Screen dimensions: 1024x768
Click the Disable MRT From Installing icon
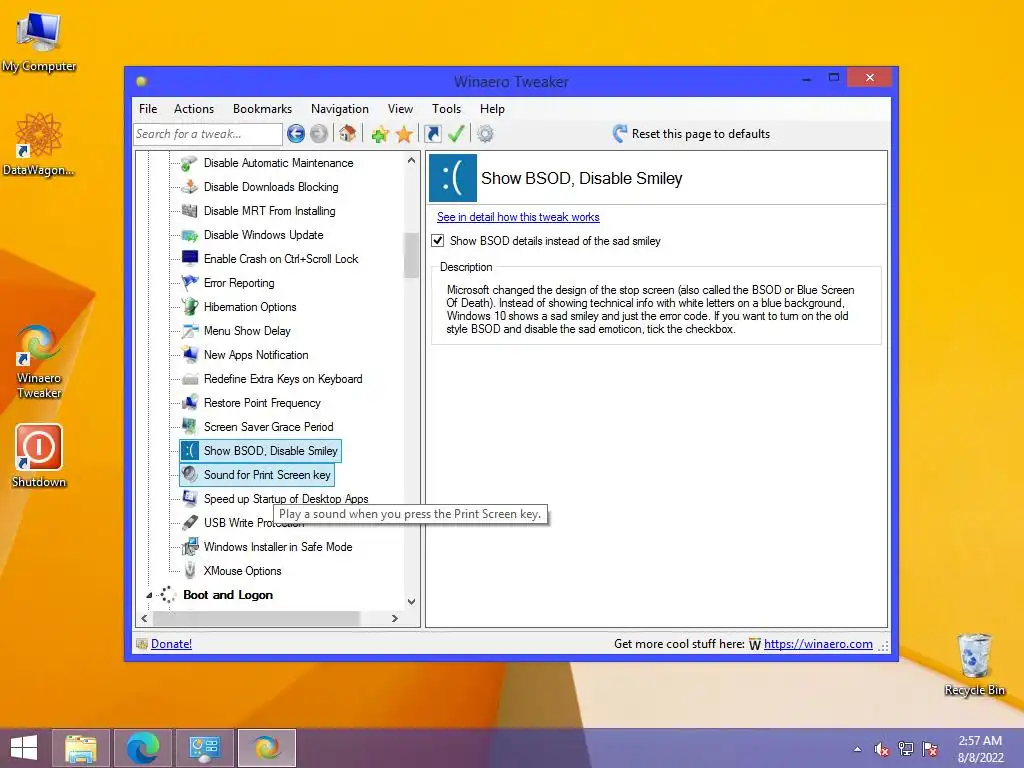pos(189,211)
